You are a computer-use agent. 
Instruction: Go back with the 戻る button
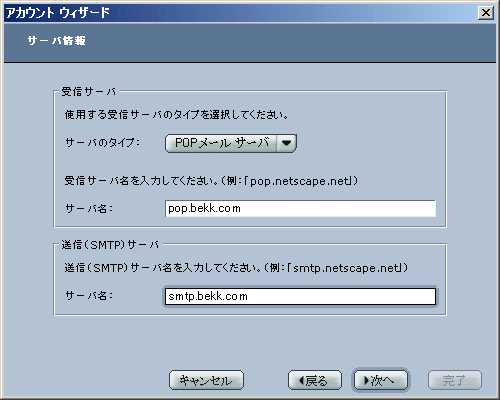click(315, 380)
